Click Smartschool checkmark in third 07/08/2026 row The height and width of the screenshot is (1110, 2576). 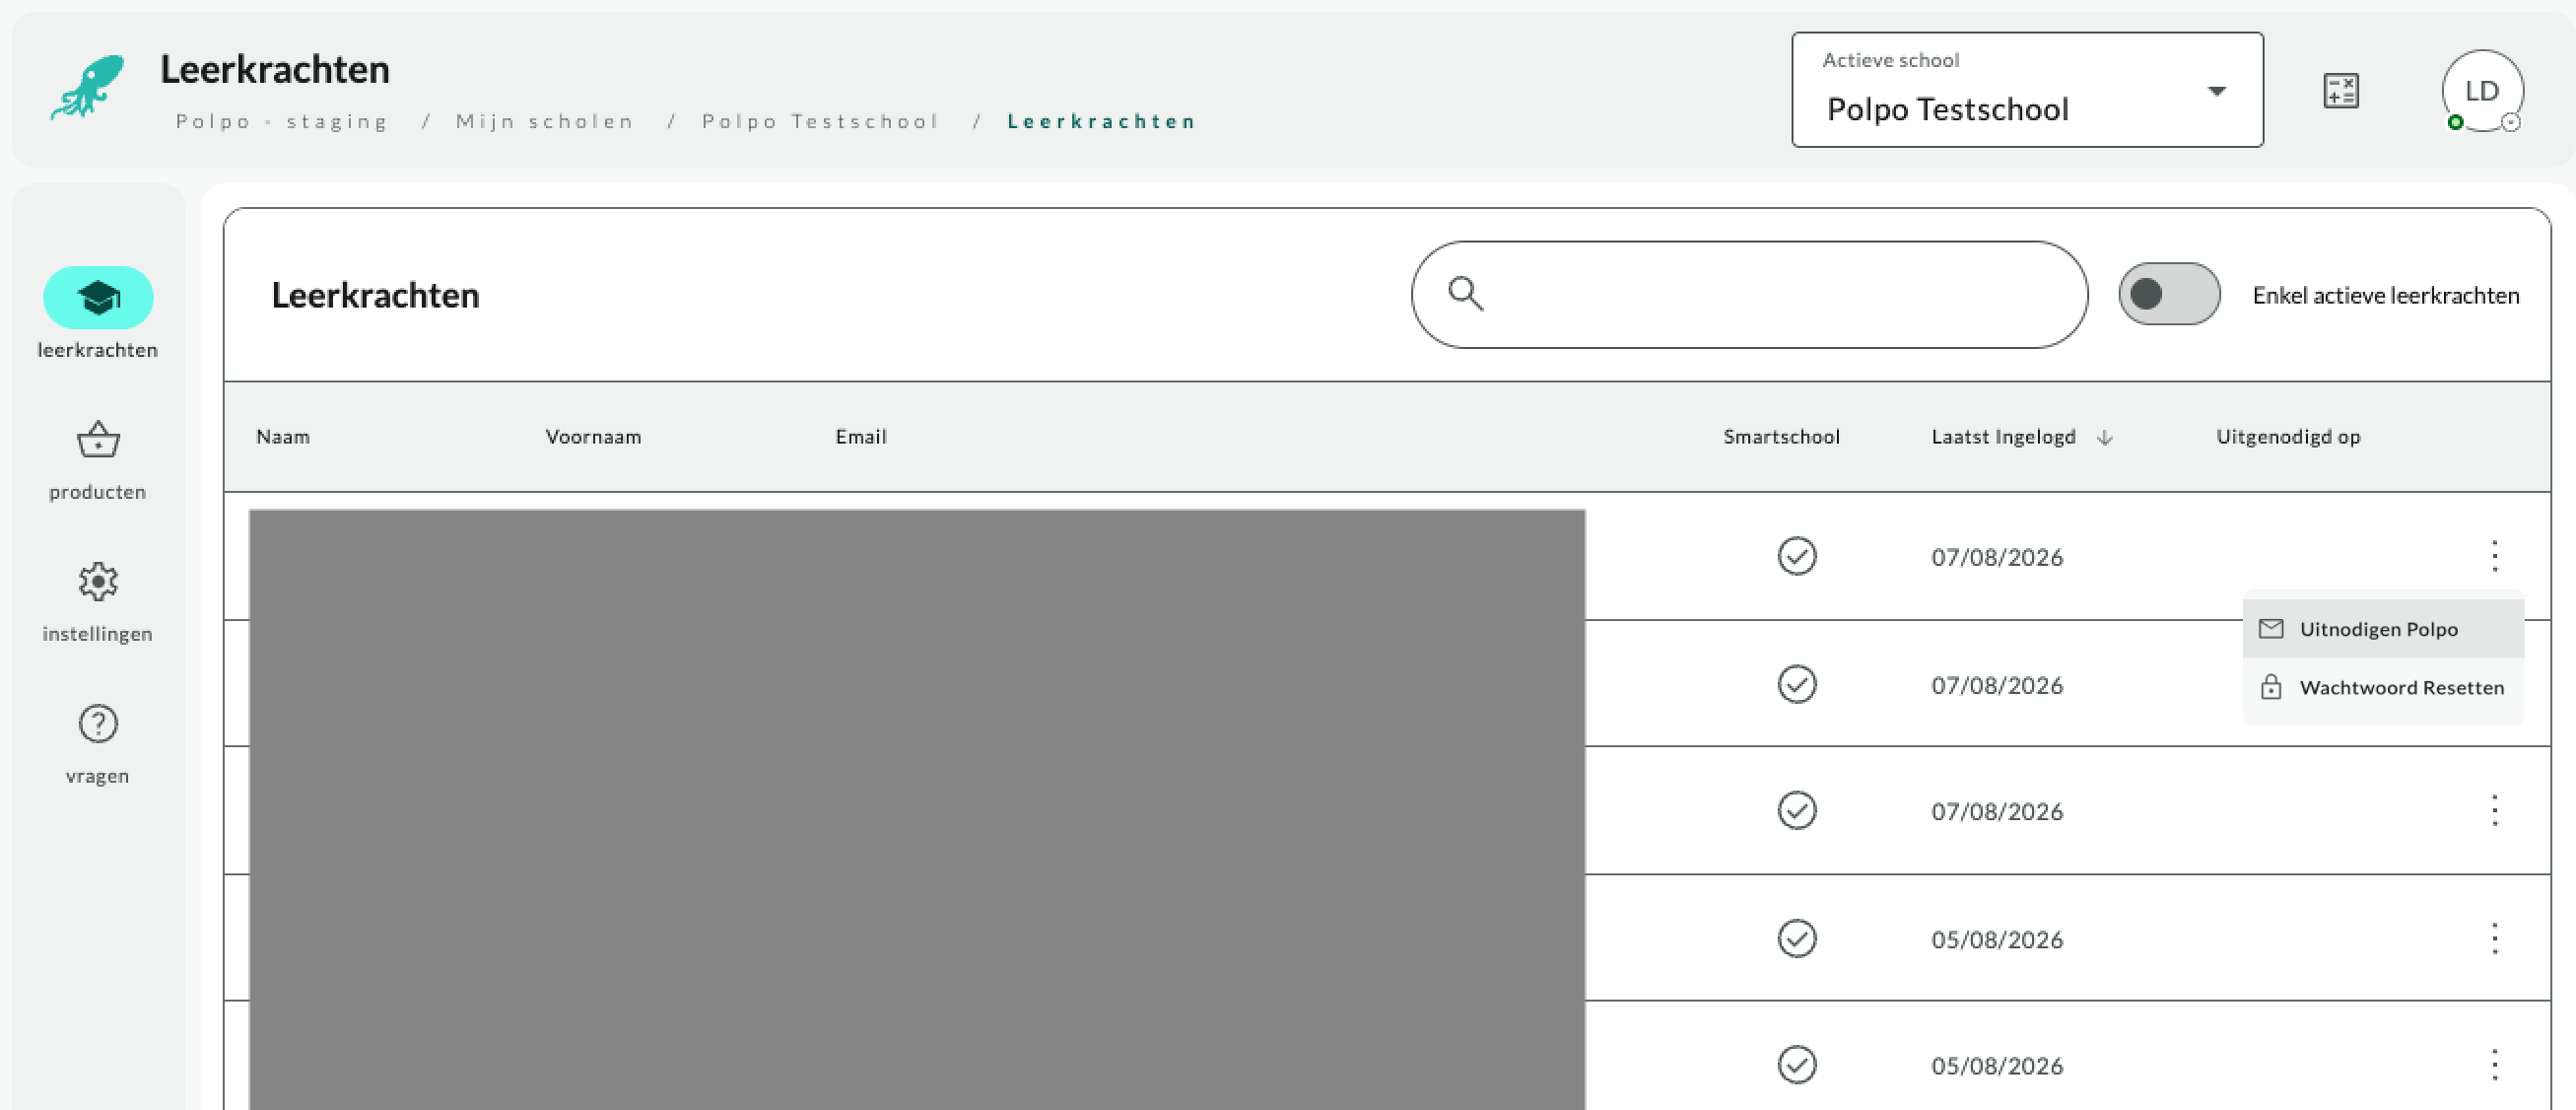tap(1797, 810)
